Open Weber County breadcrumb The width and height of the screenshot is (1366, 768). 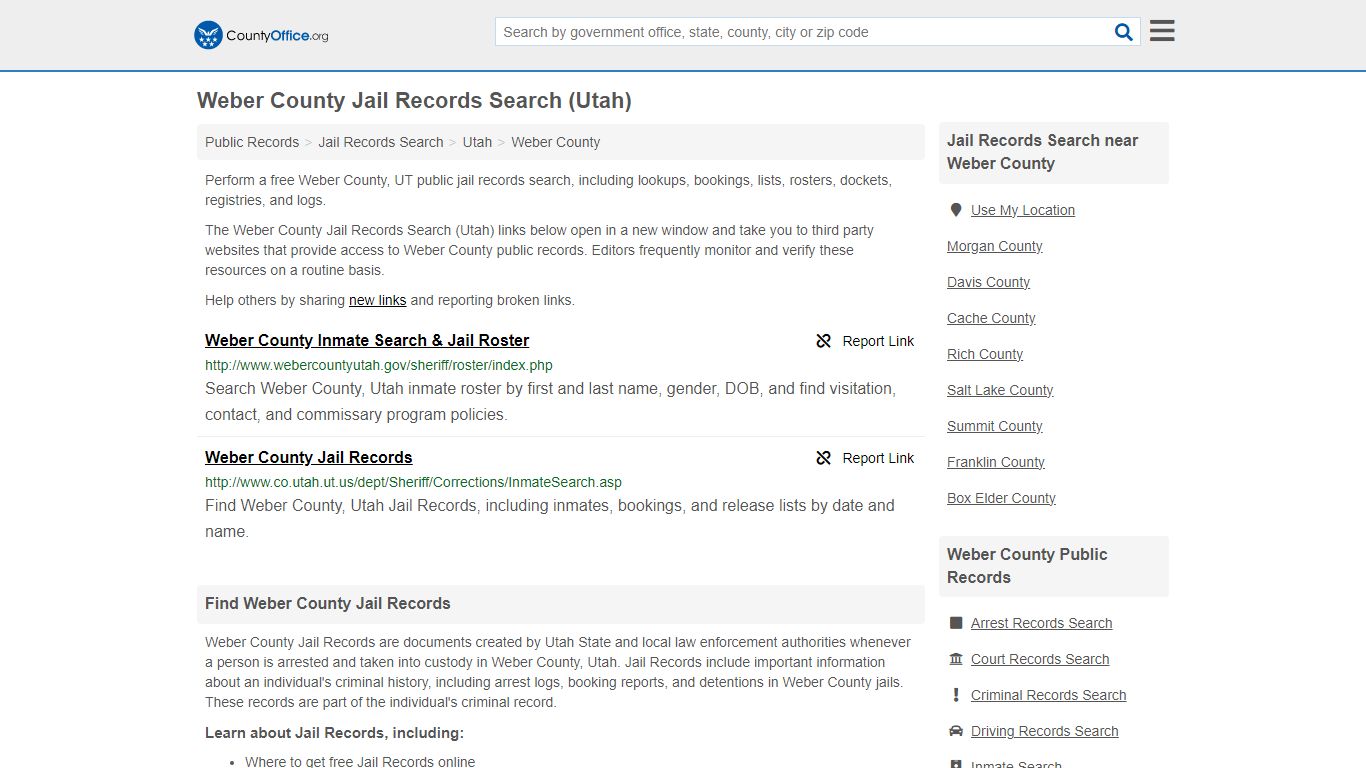point(556,142)
